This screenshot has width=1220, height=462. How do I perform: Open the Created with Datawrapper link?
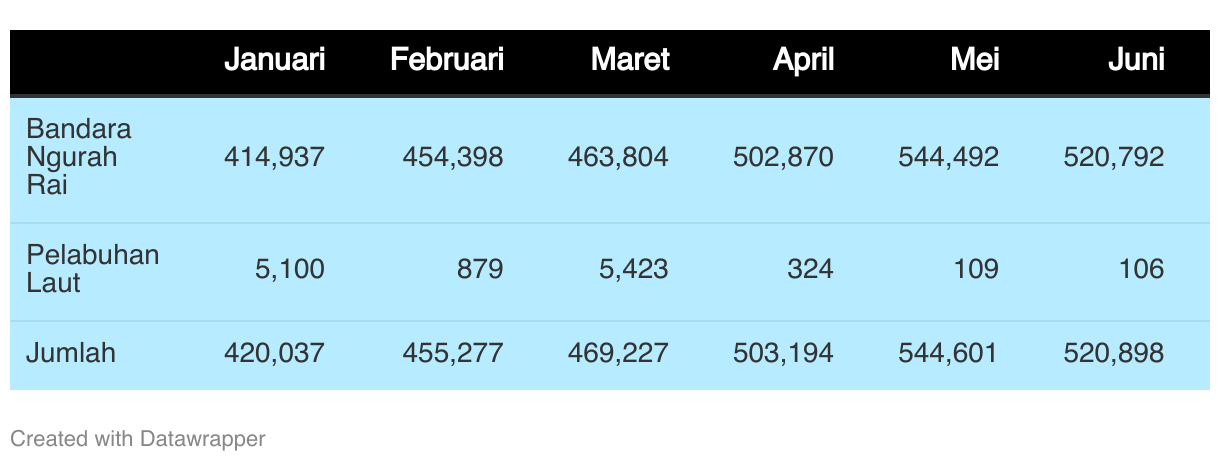(x=138, y=438)
